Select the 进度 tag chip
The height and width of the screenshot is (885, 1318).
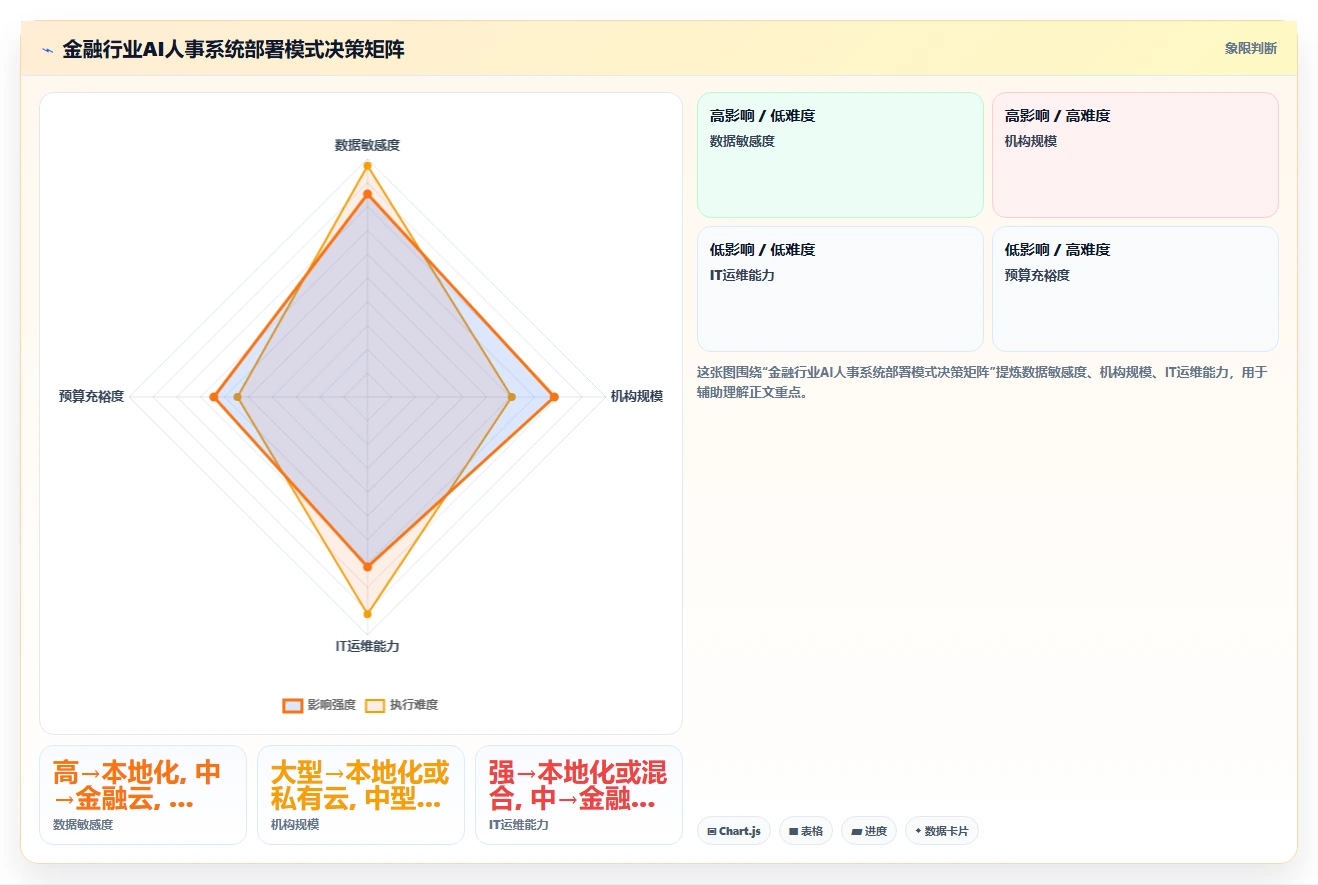tap(869, 831)
